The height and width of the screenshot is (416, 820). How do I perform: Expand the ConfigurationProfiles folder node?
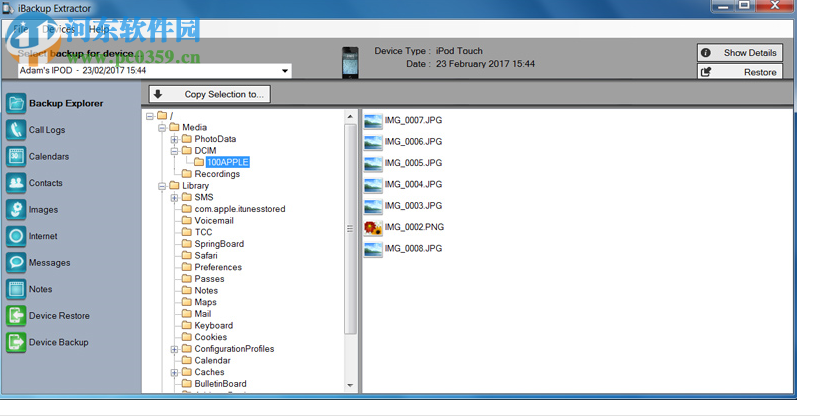[174, 349]
